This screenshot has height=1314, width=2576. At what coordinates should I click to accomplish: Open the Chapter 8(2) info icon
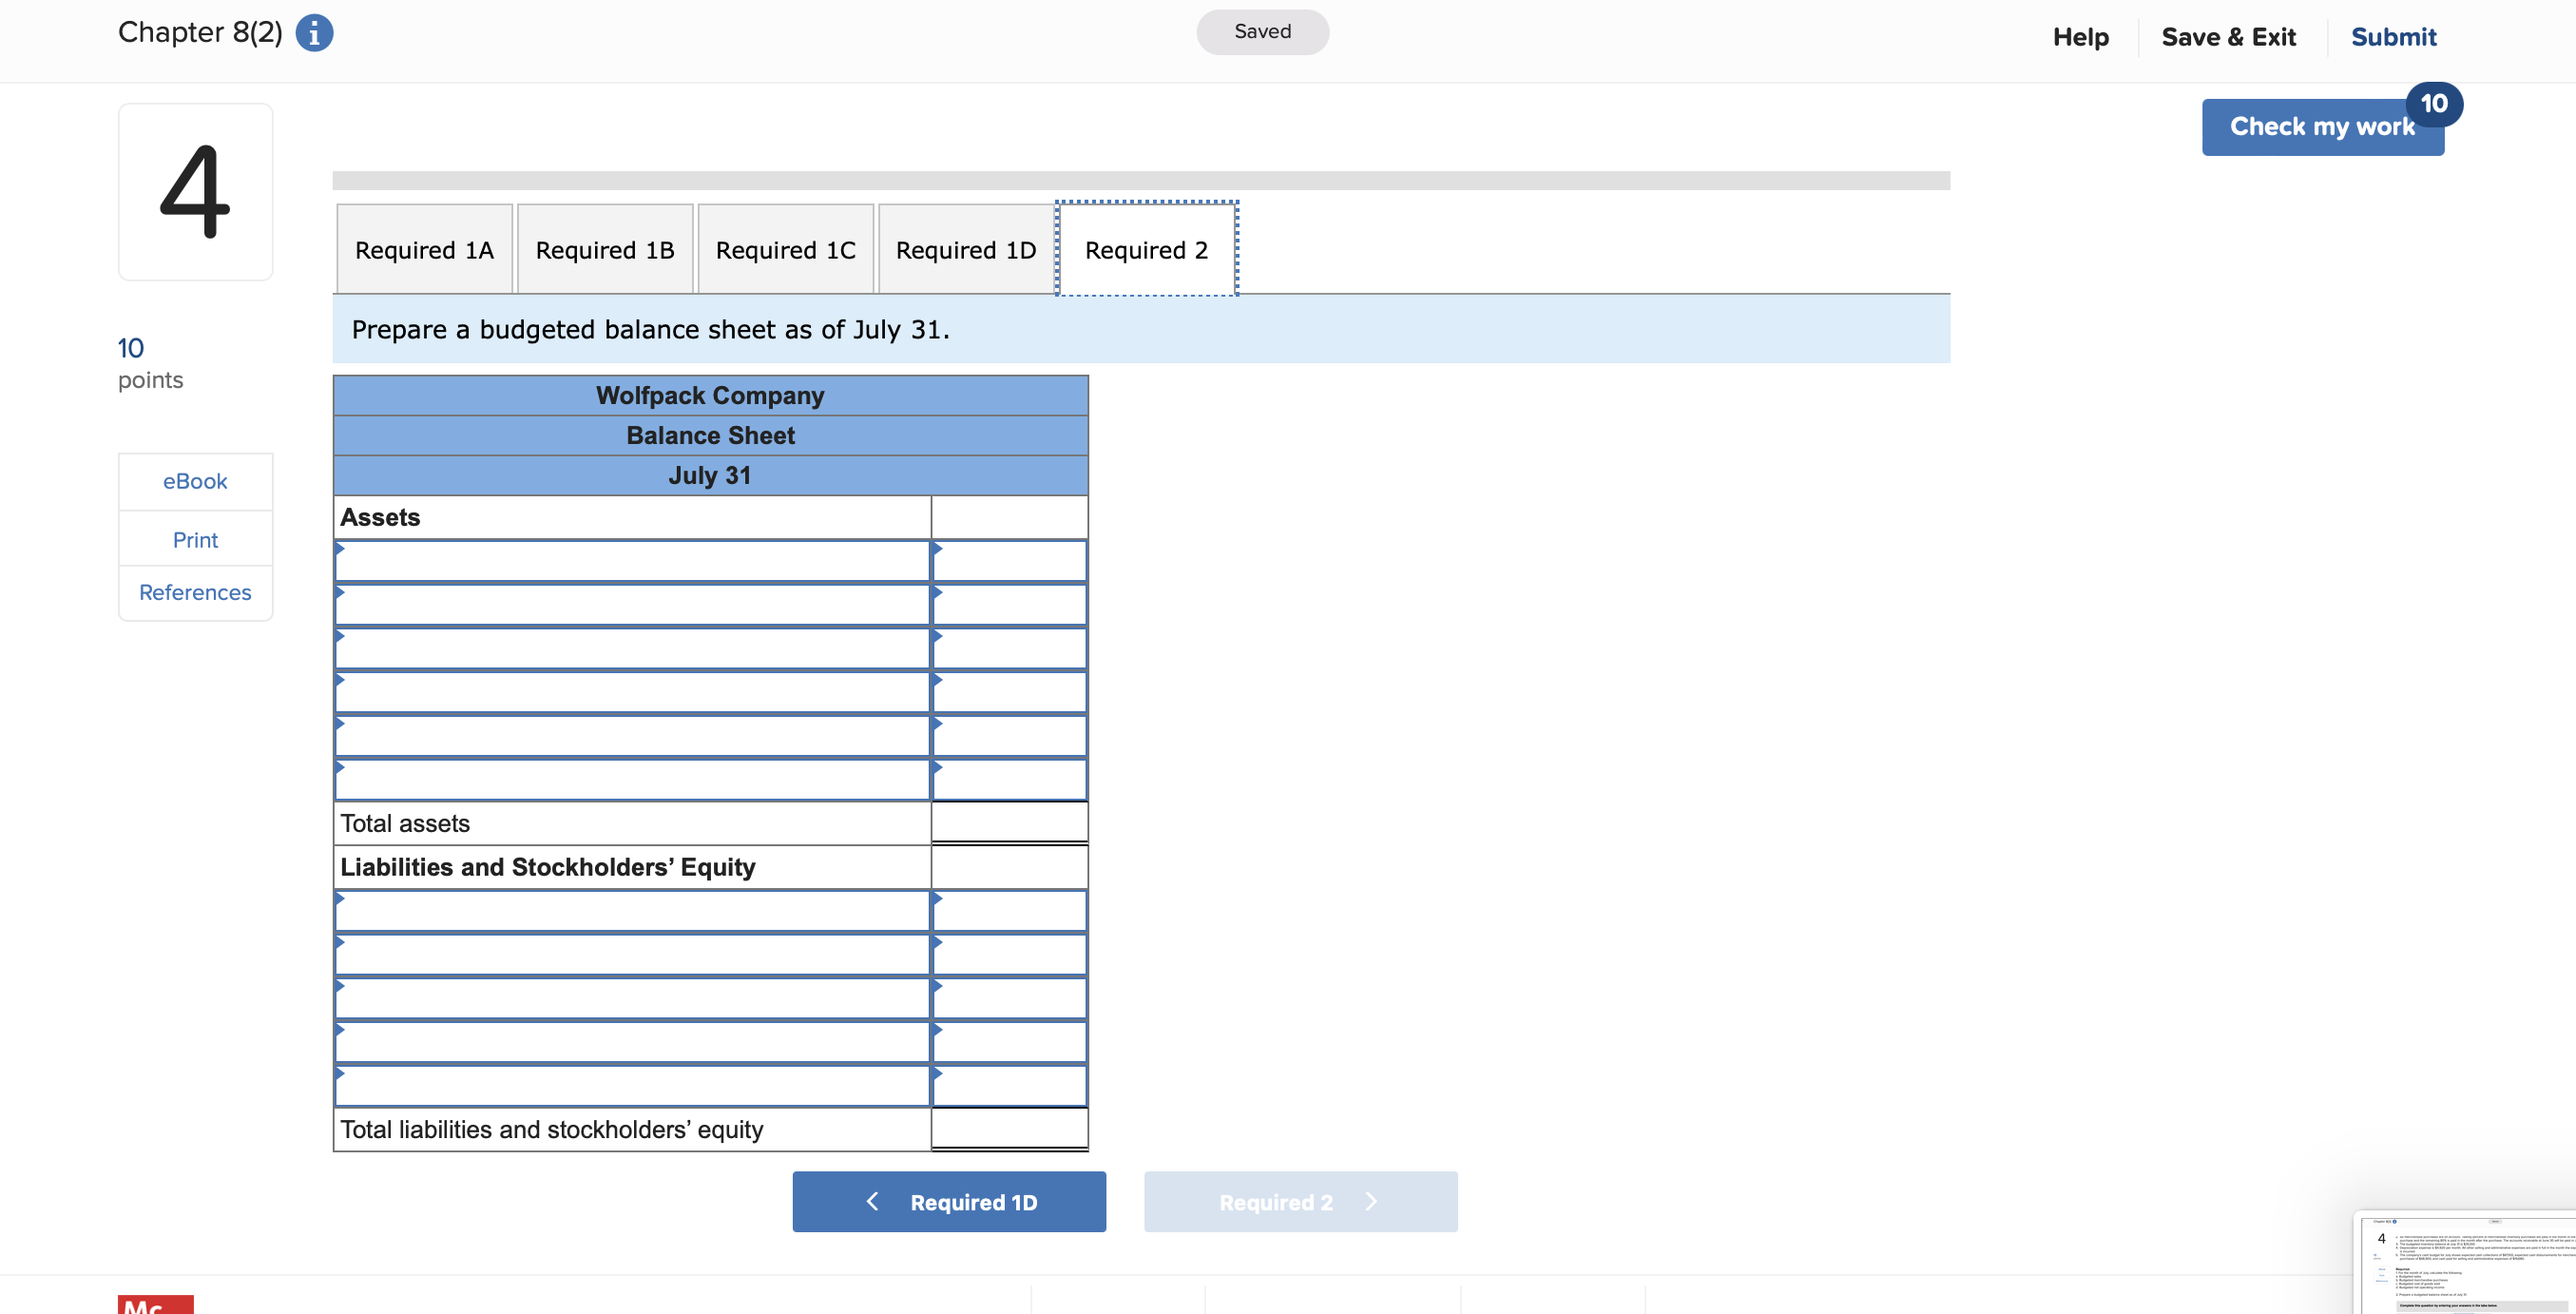click(x=313, y=32)
